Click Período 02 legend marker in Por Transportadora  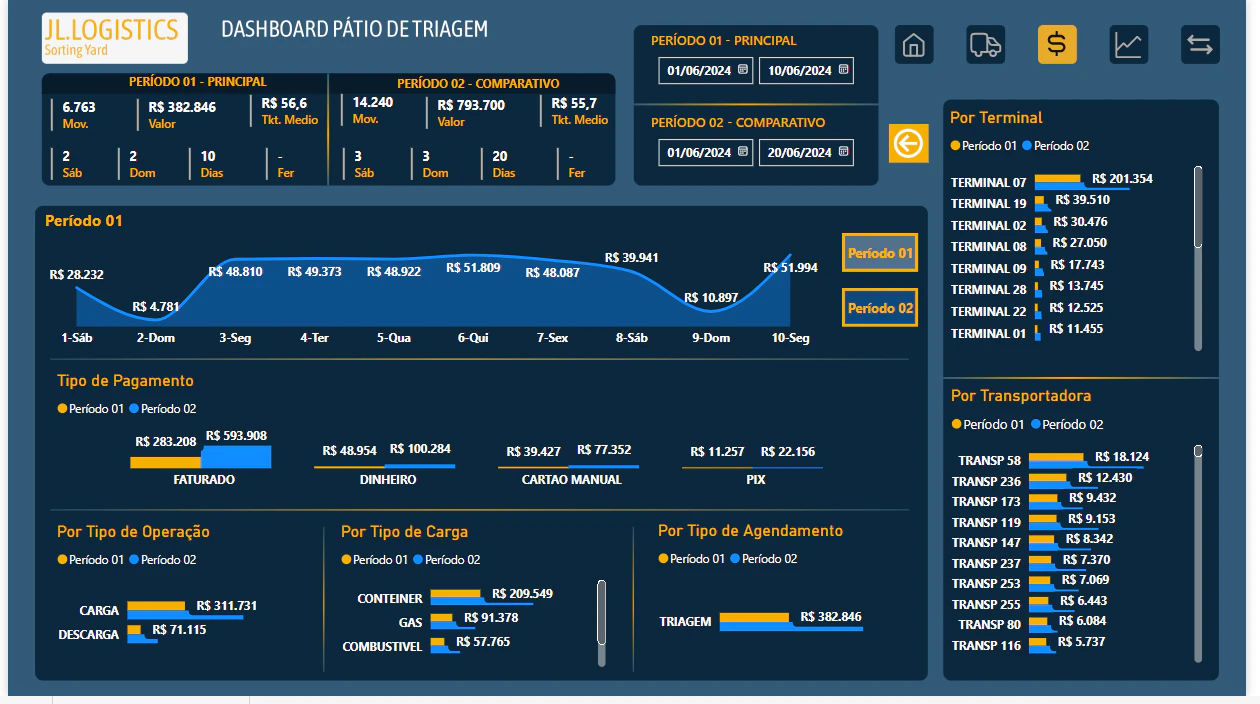click(x=1036, y=424)
